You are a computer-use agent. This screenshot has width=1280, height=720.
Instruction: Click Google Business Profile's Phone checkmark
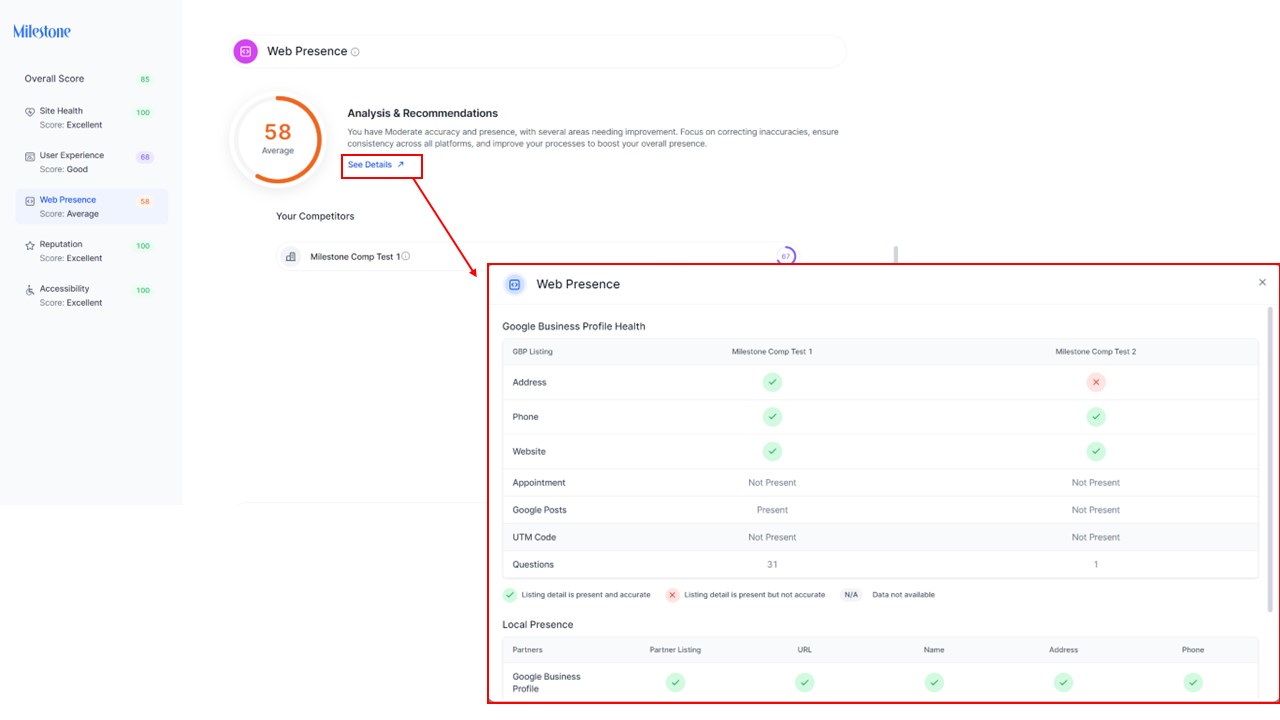1193,683
